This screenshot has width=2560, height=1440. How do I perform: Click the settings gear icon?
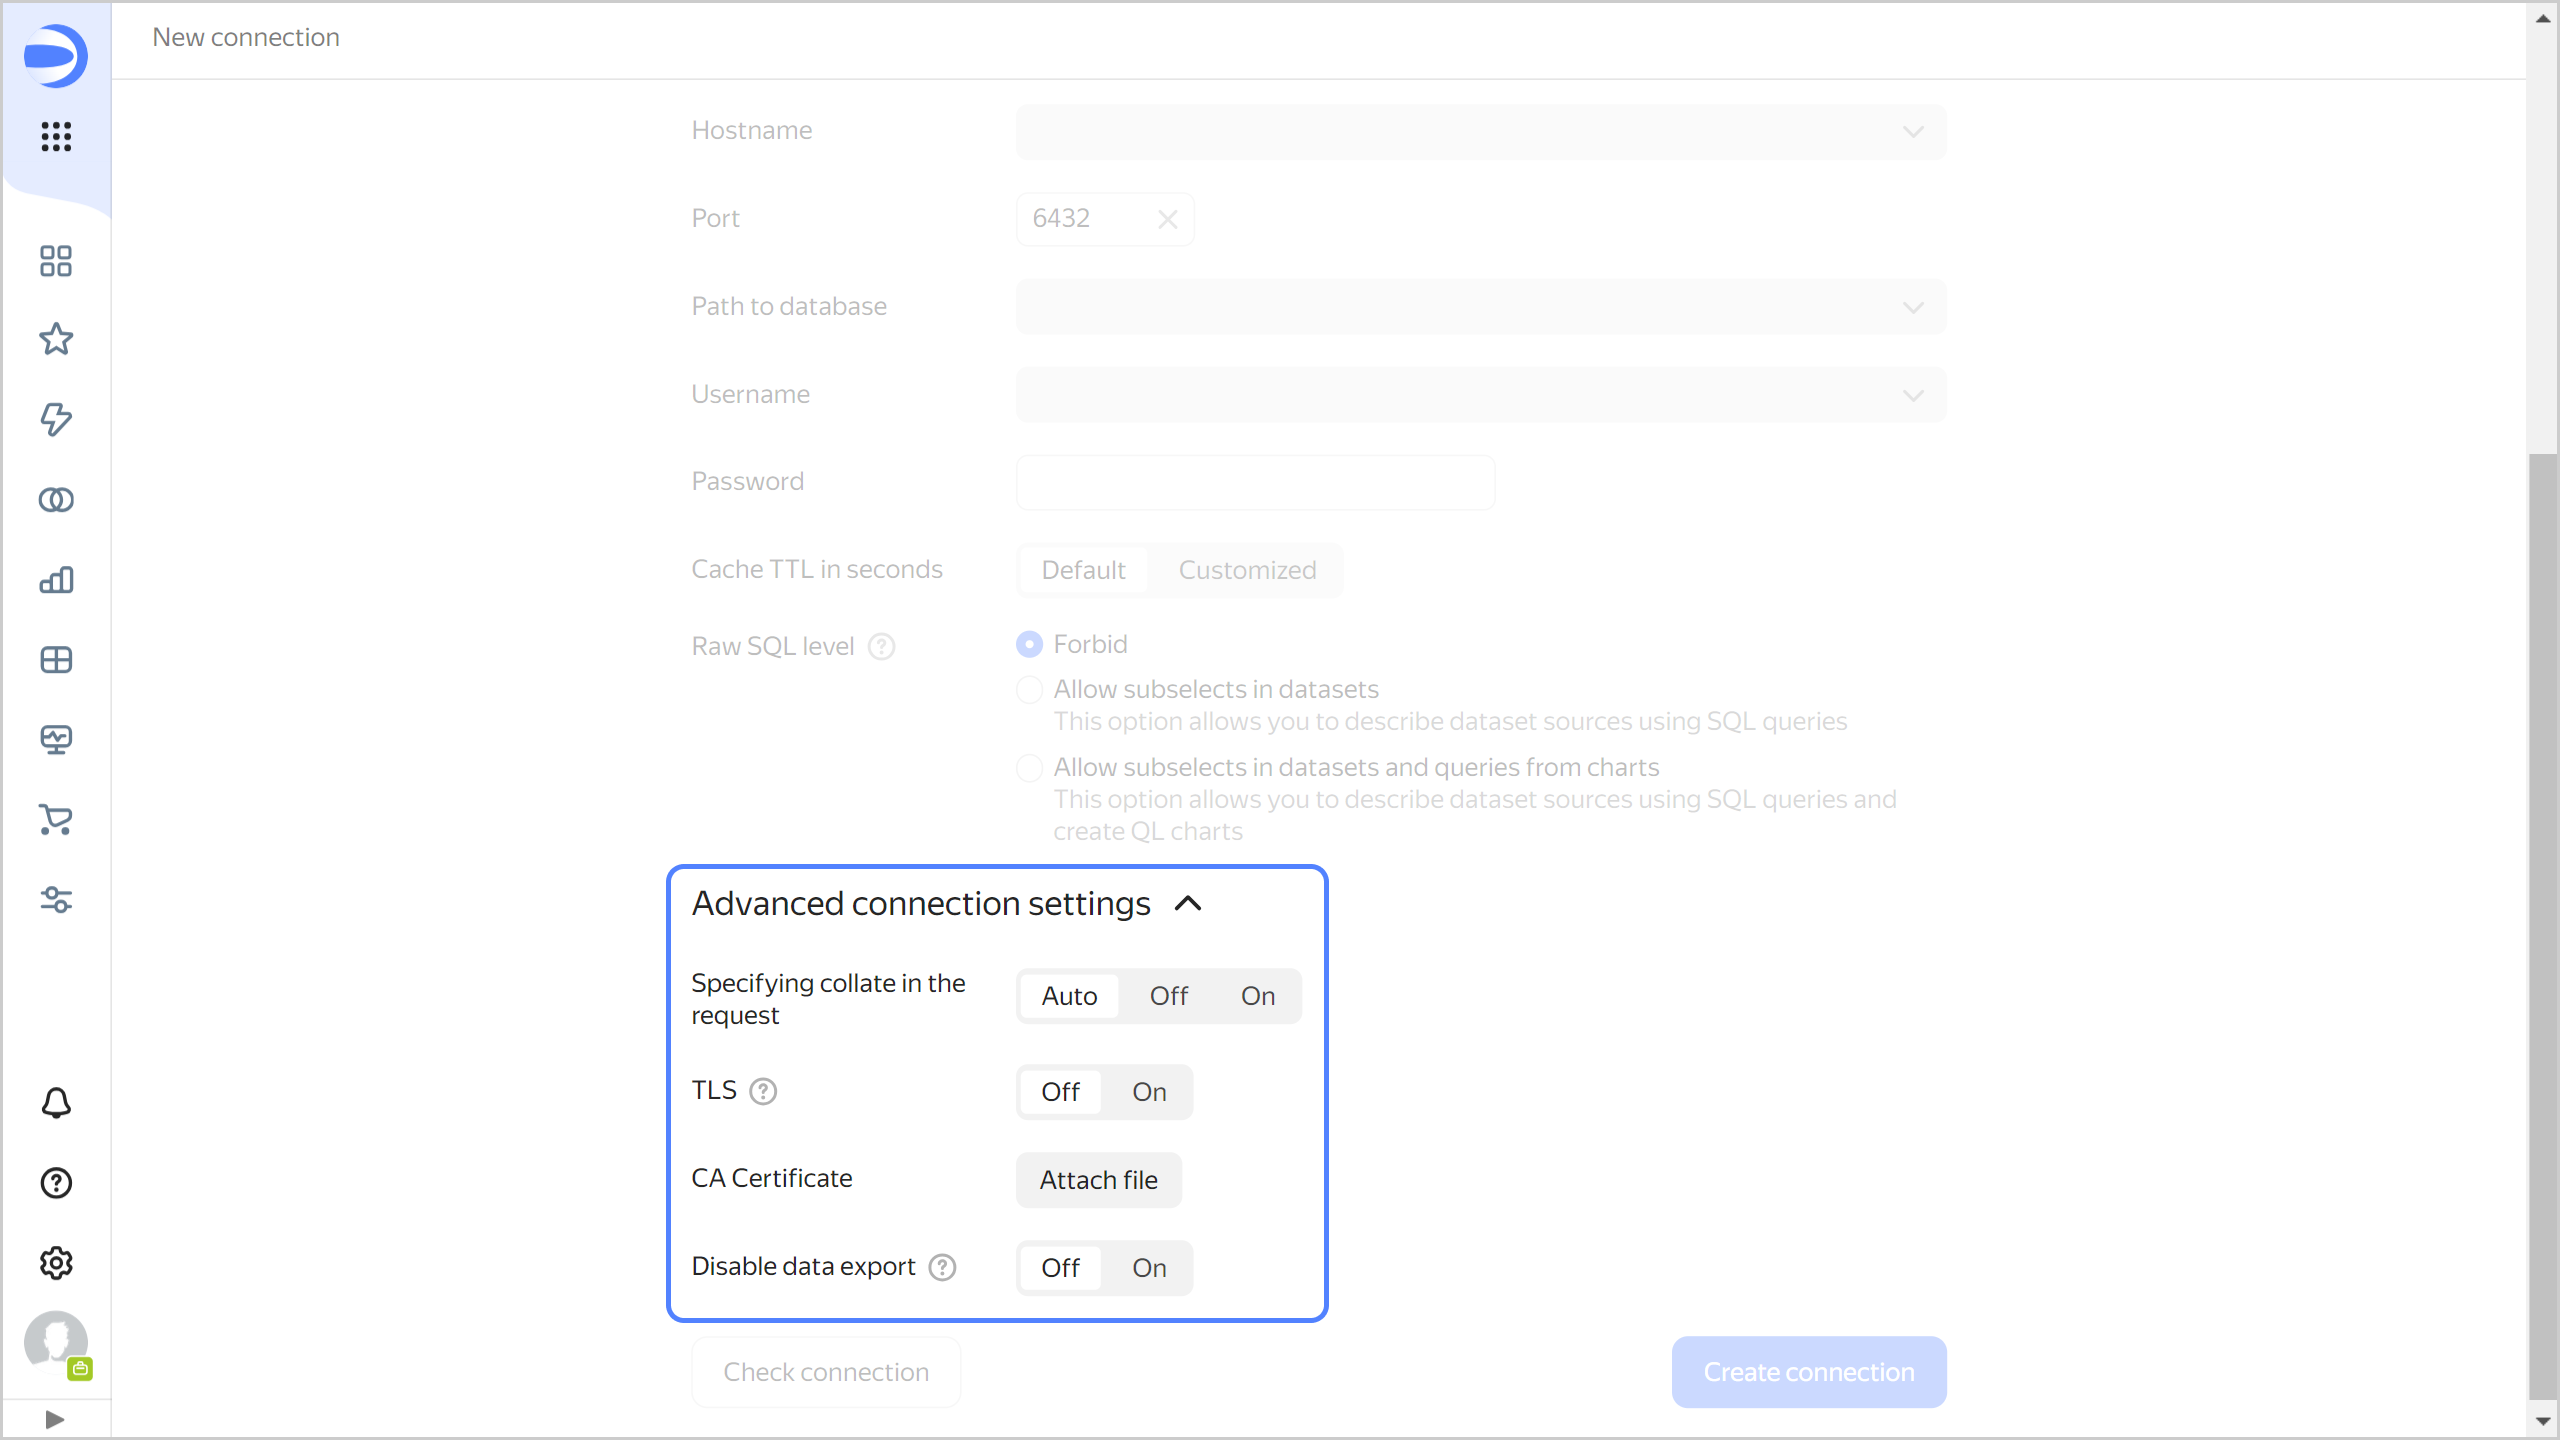[x=56, y=1263]
